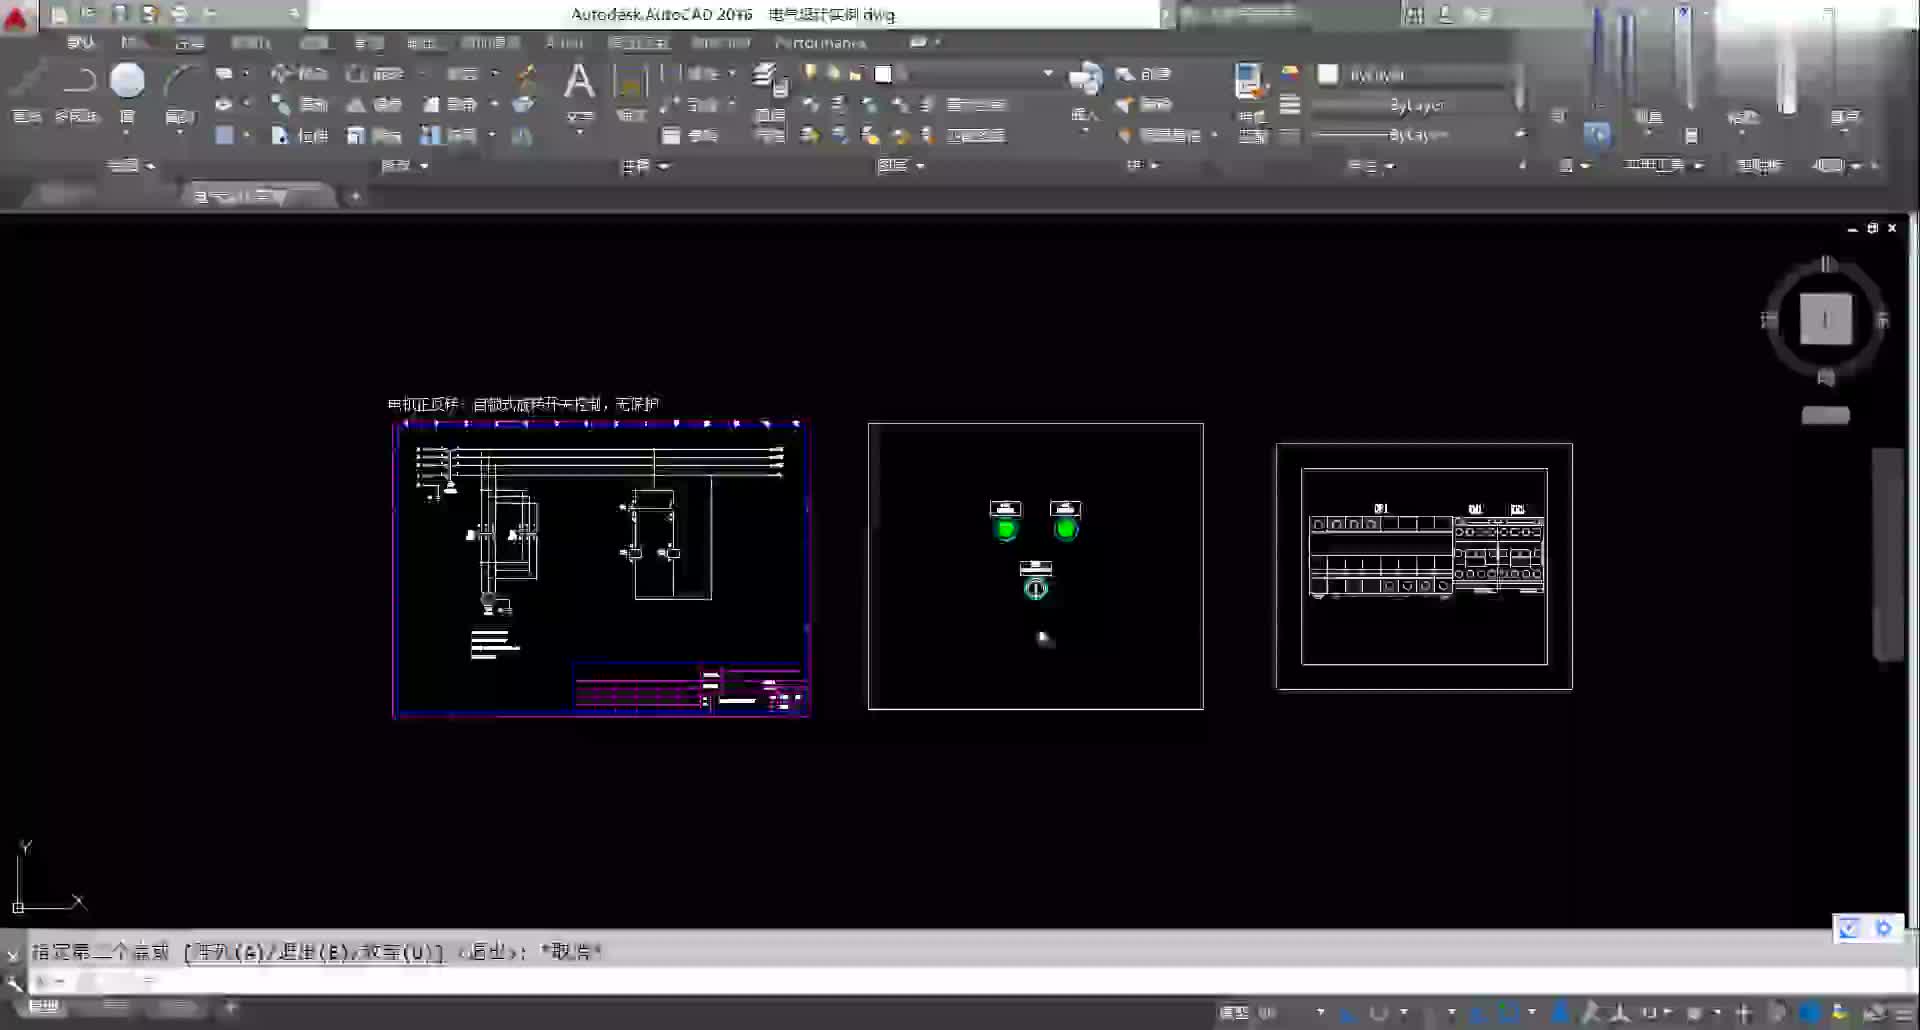
Task: Click the New drawing quick-access icon
Action: (x=60, y=14)
